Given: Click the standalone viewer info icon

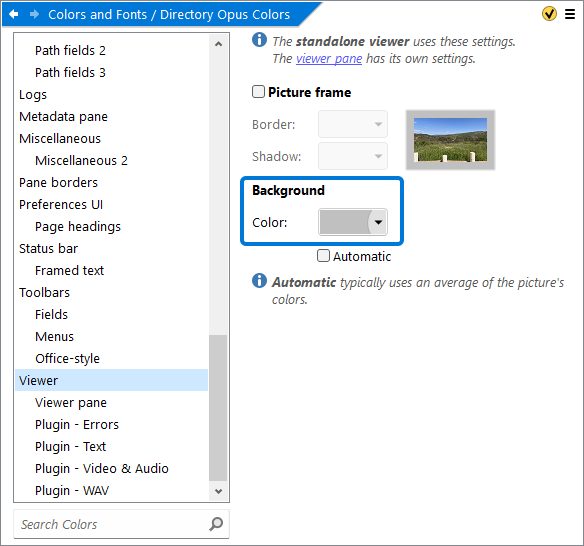Looking at the screenshot, I should pyautogui.click(x=259, y=39).
